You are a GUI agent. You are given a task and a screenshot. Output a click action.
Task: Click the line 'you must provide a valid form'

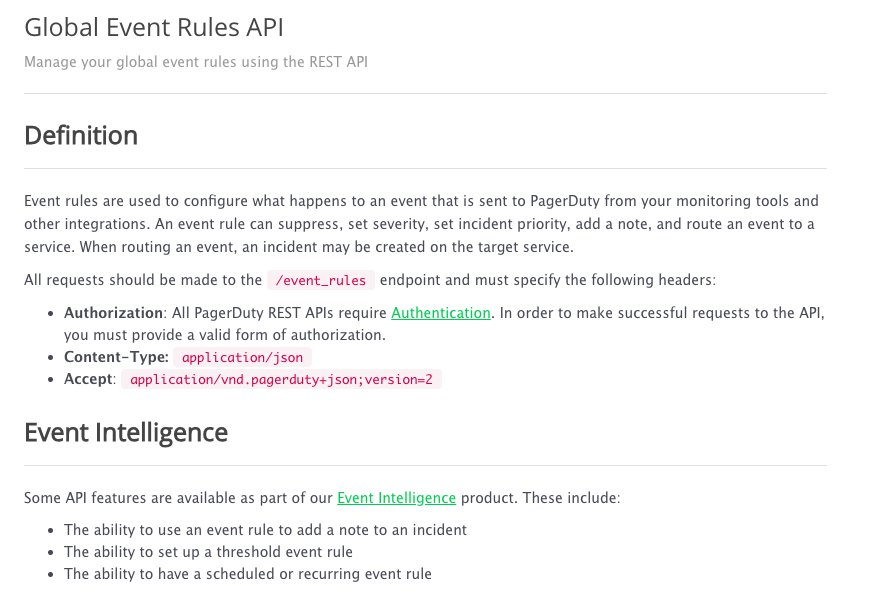(x=224, y=335)
